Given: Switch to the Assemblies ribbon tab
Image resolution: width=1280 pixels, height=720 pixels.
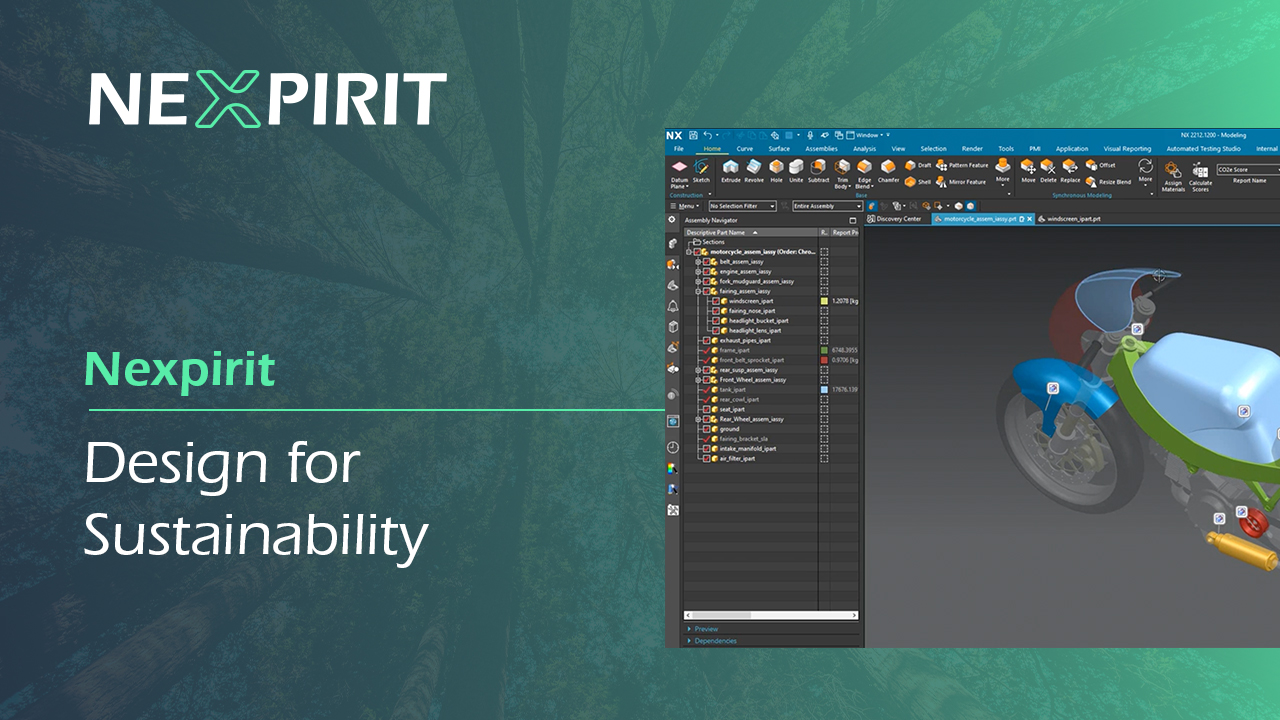Looking at the screenshot, I should (x=821, y=149).
